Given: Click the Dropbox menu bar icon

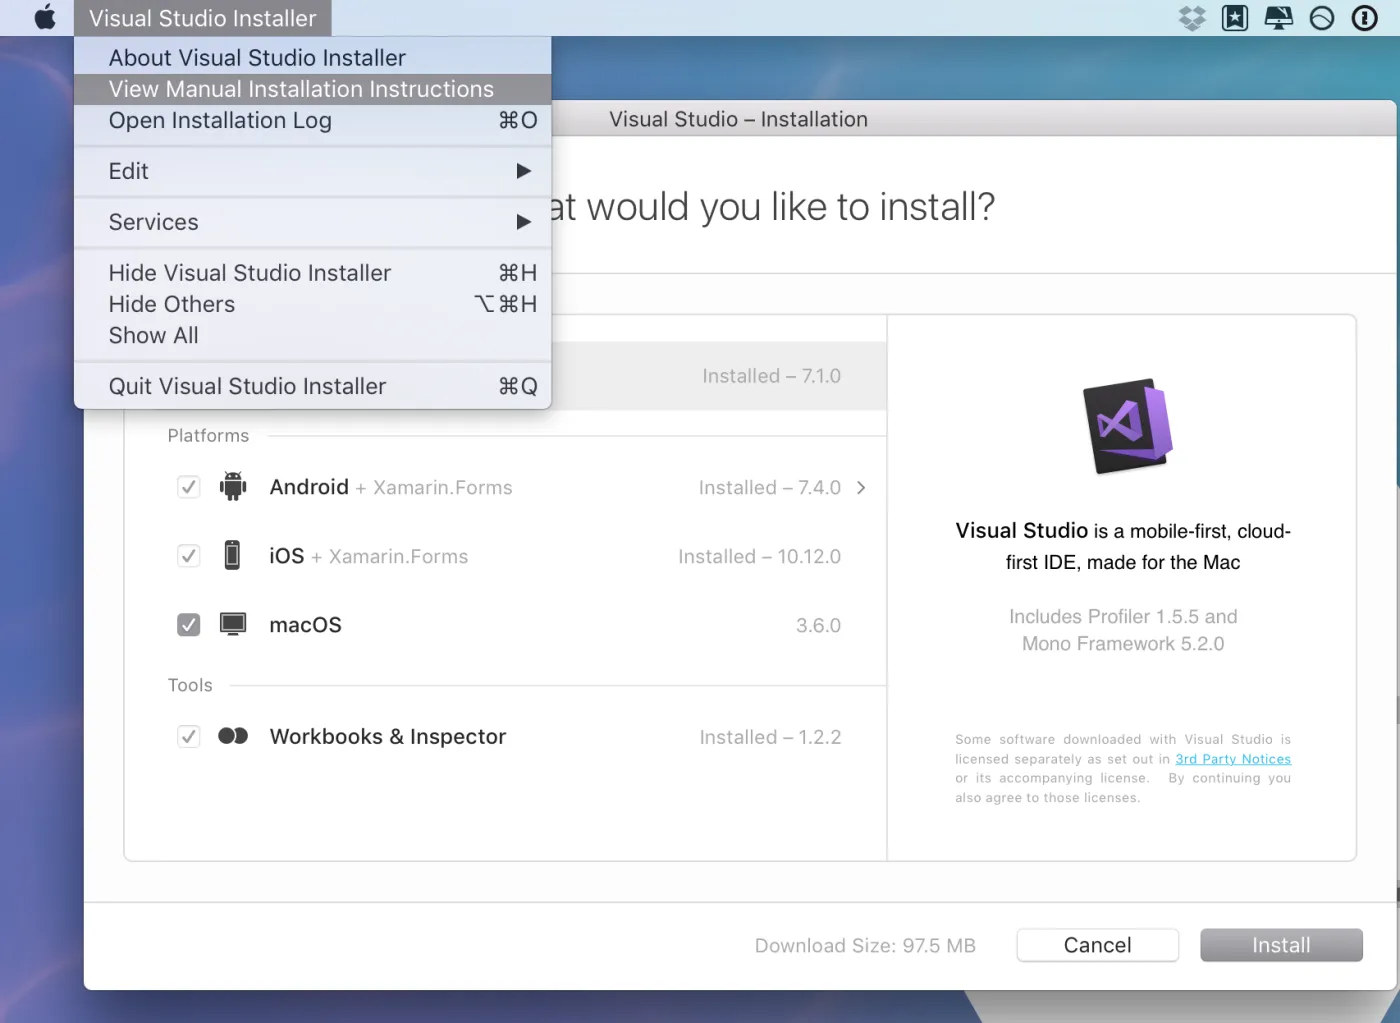Looking at the screenshot, I should tap(1192, 18).
